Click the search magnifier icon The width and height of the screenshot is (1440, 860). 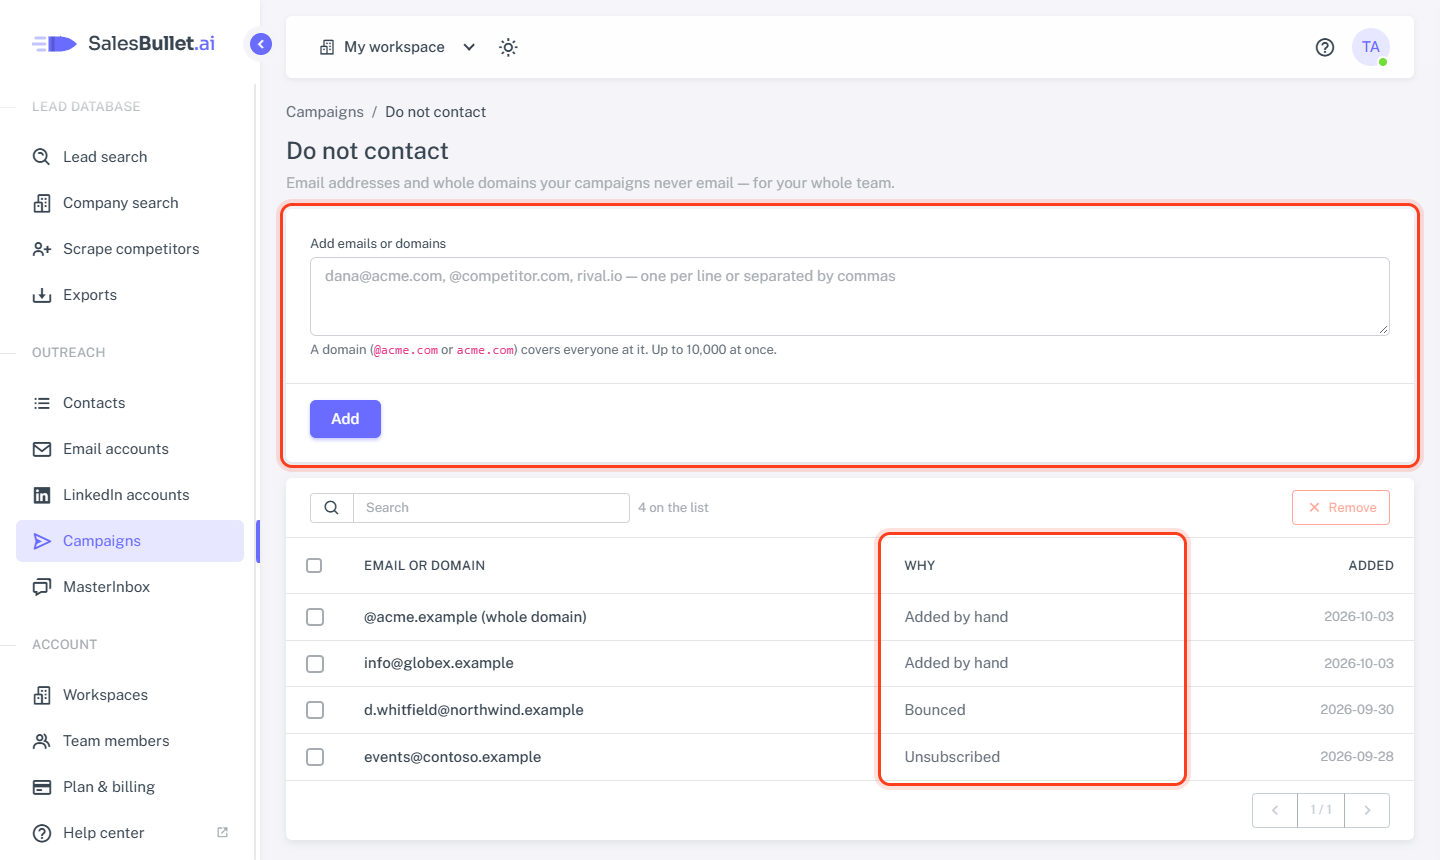click(332, 508)
